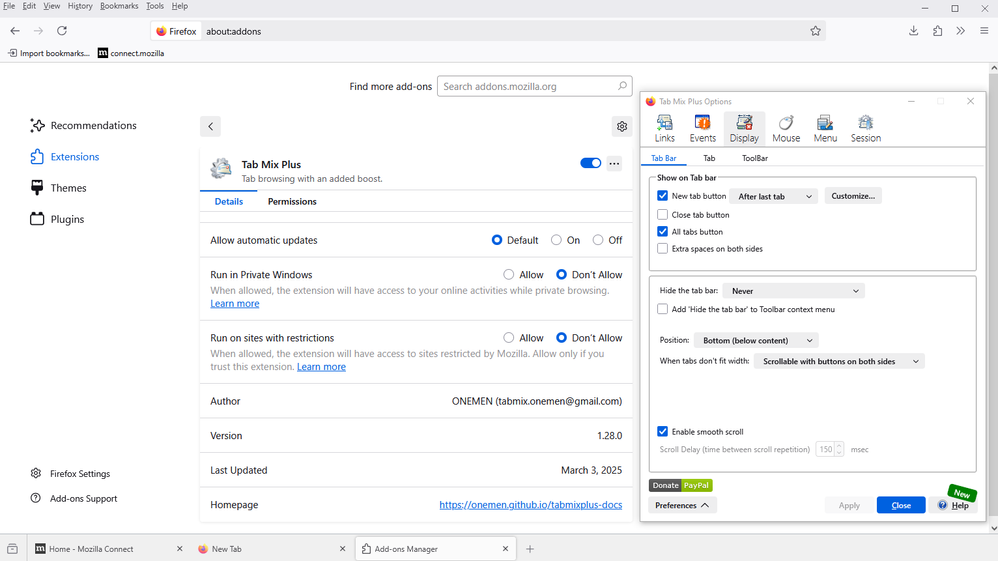Bookmark this page with the star icon
998x561 pixels.
815,31
